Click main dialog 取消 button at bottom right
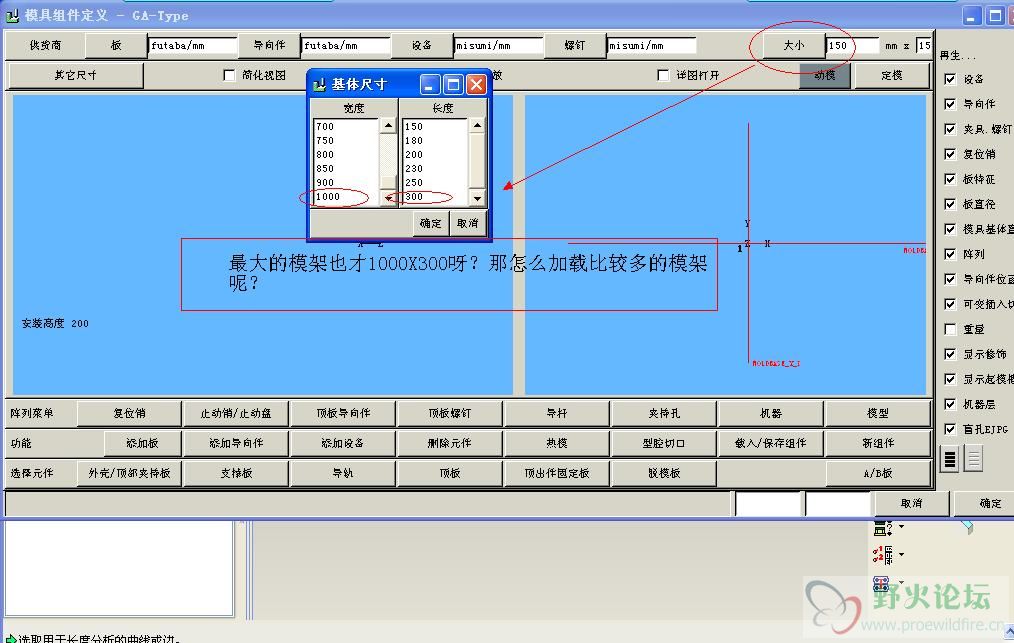1014x643 pixels. click(911, 503)
